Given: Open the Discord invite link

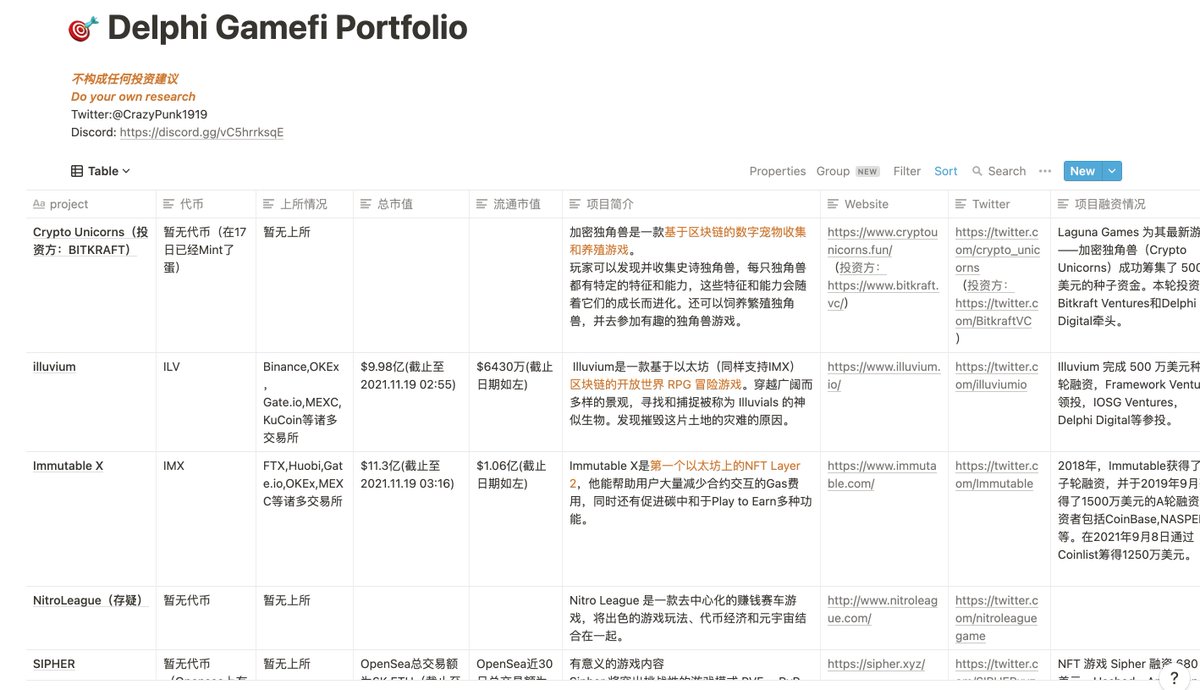Looking at the screenshot, I should 201,132.
